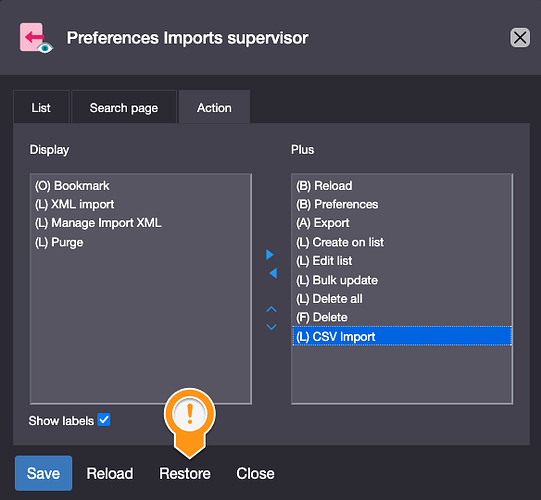The image size is (541, 500).
Task: Click the left arrow to move item to Display
Action: (x=273, y=273)
